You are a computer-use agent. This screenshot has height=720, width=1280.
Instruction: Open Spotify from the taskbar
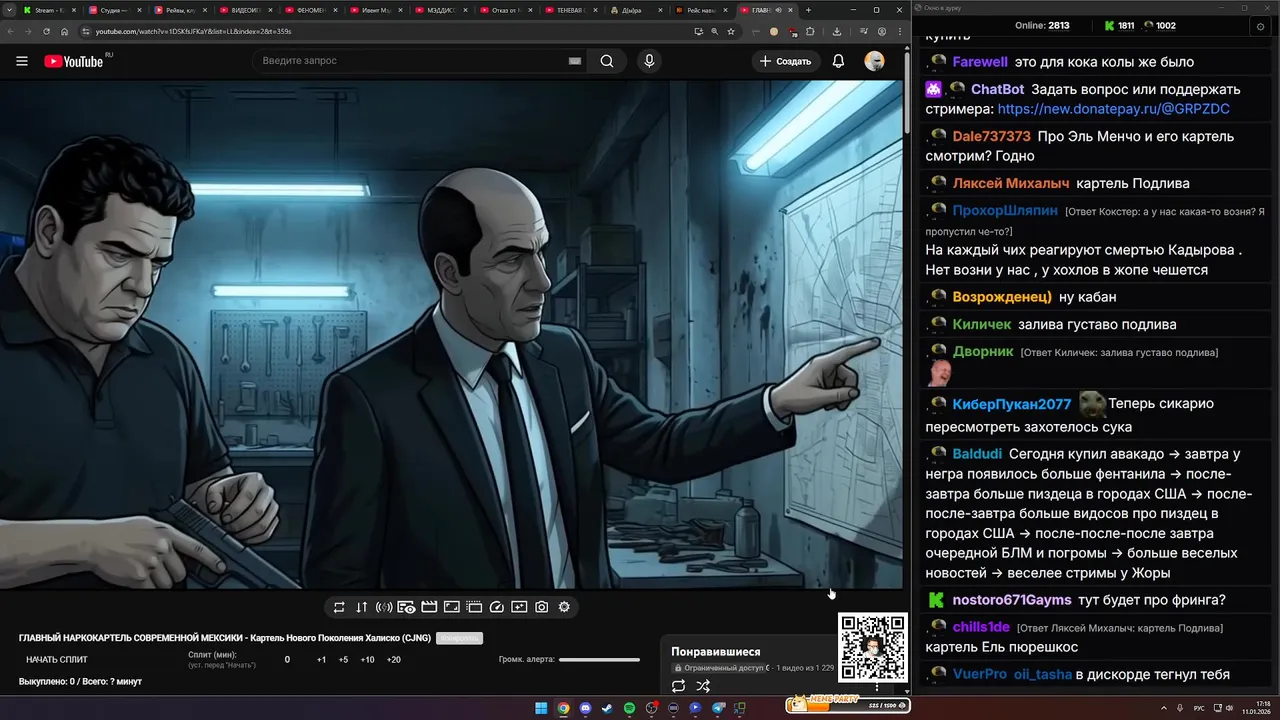point(629,708)
